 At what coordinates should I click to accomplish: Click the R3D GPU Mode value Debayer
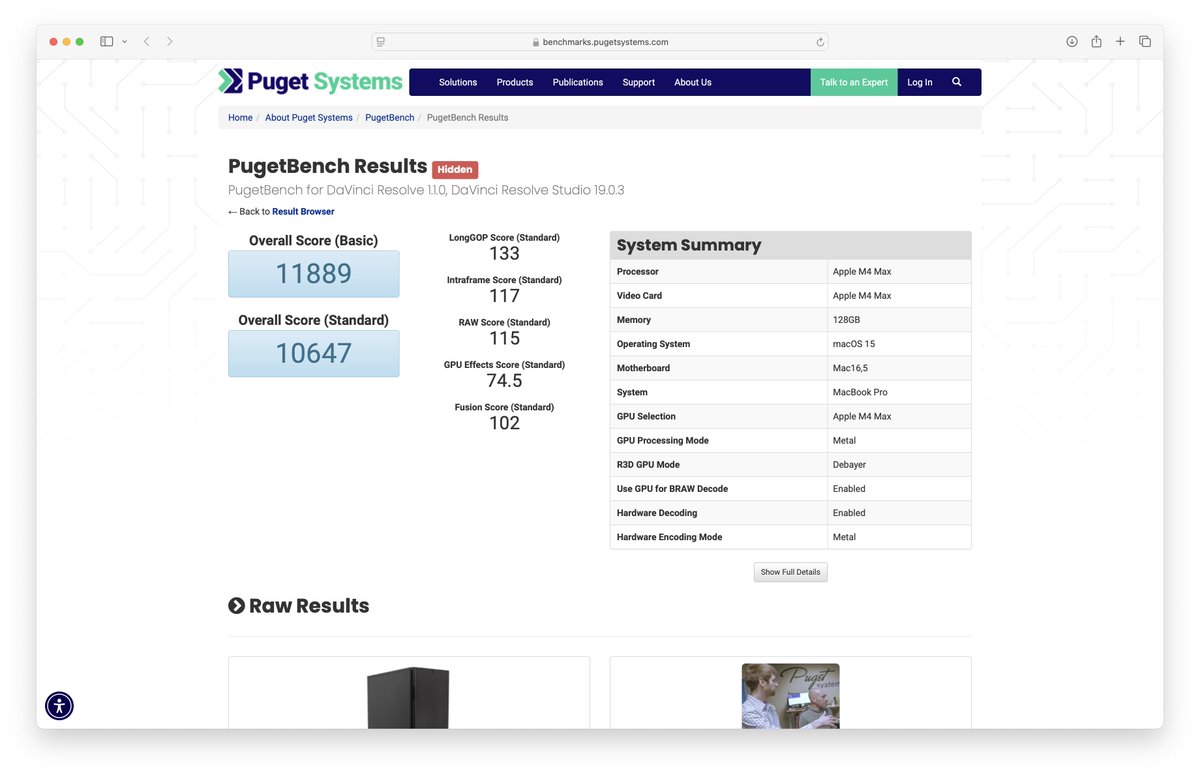849,465
